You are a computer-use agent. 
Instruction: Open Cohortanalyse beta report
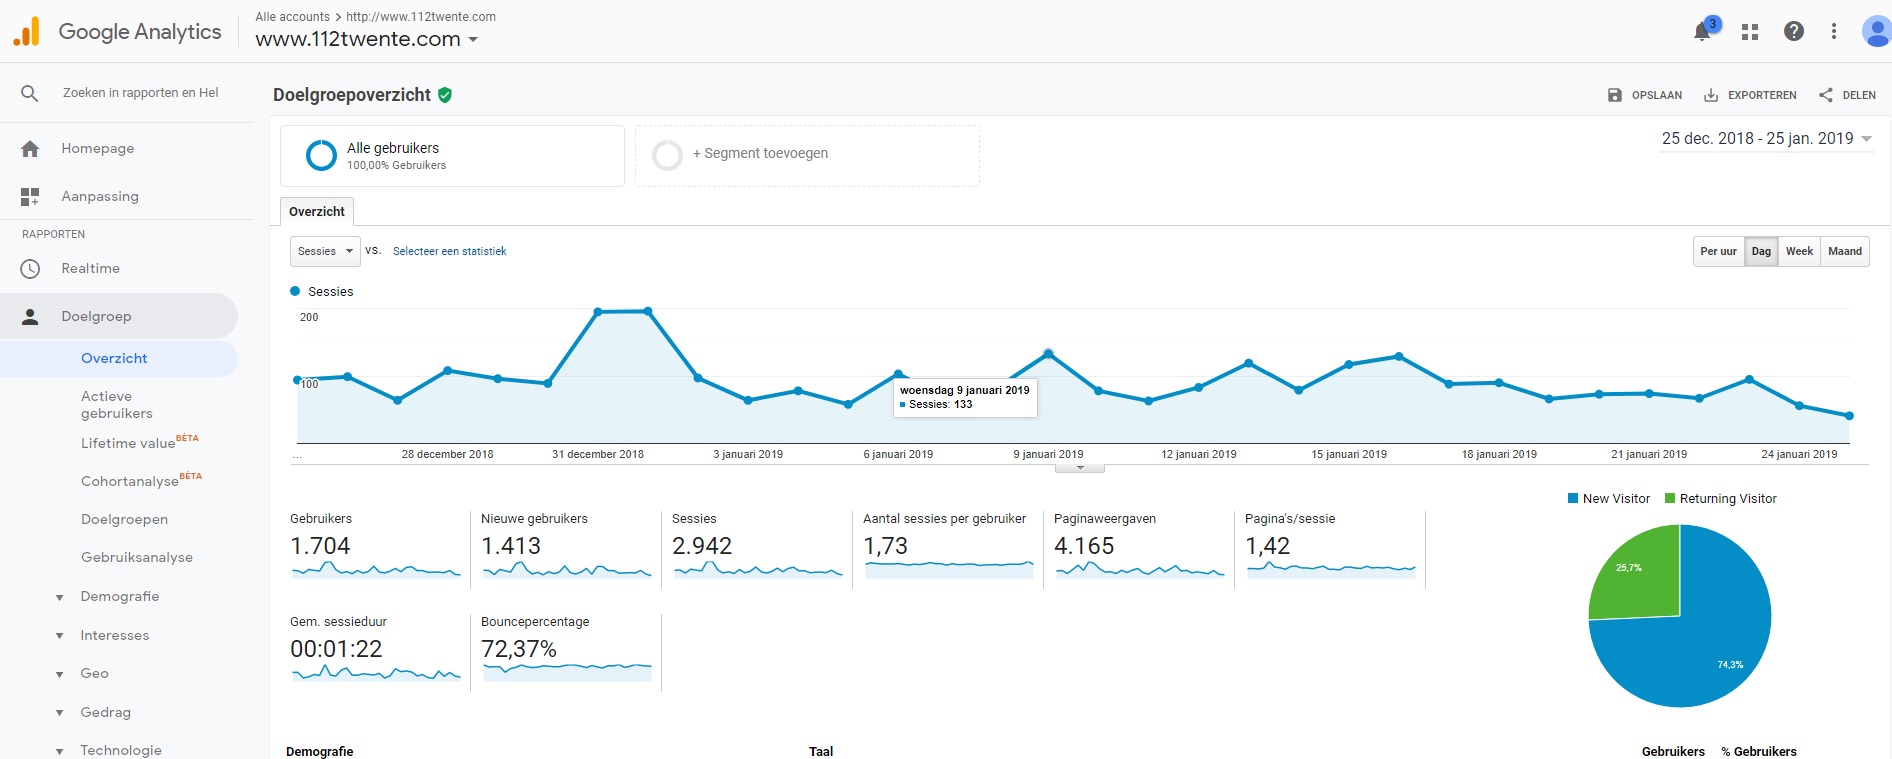(x=141, y=480)
